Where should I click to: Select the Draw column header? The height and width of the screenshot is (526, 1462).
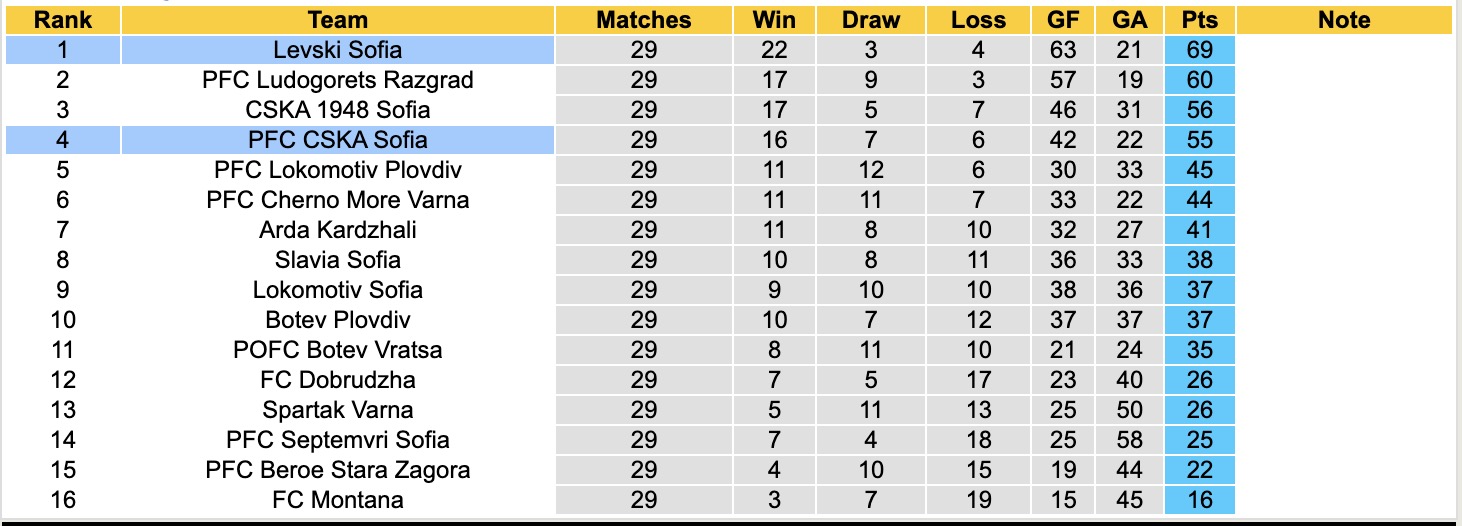(870, 20)
